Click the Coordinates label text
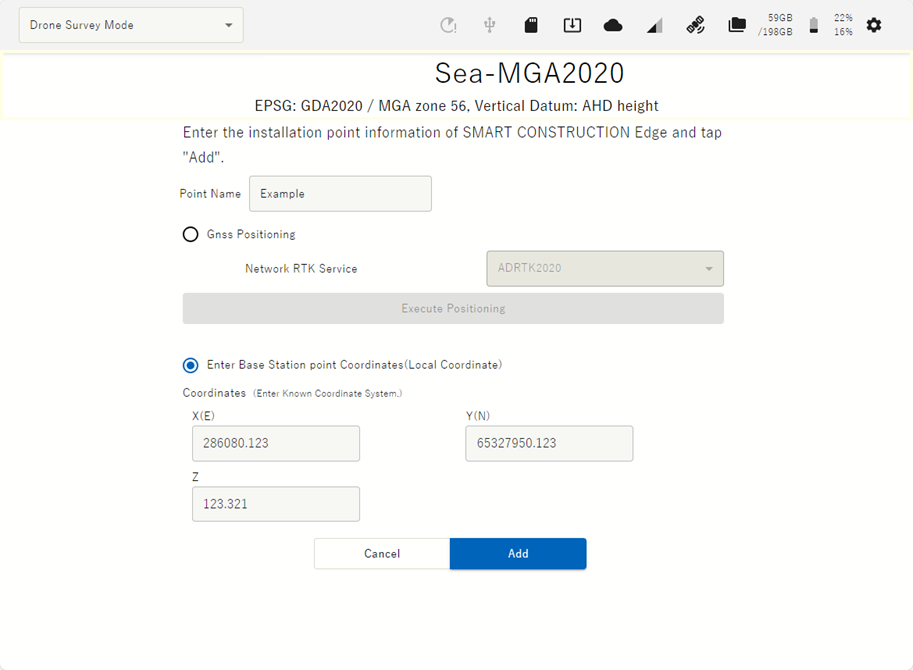Screen dimensions: 913x670 click(214, 393)
